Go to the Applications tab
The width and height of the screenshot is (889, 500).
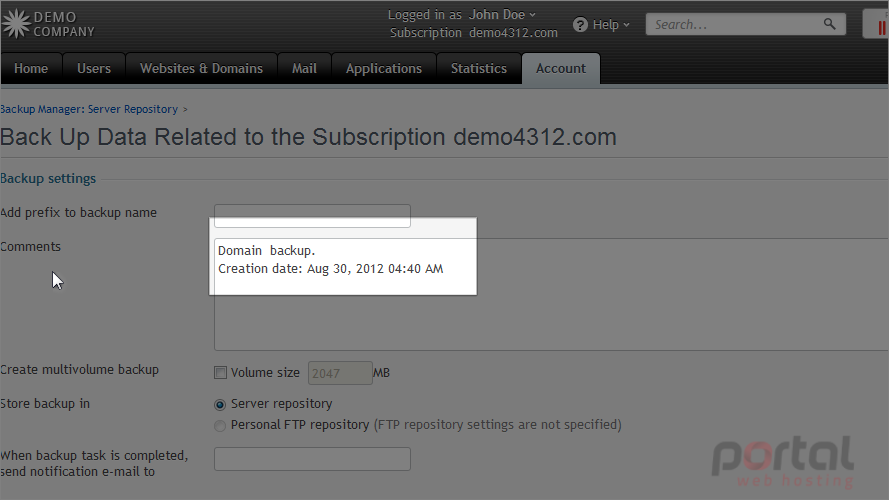point(384,69)
